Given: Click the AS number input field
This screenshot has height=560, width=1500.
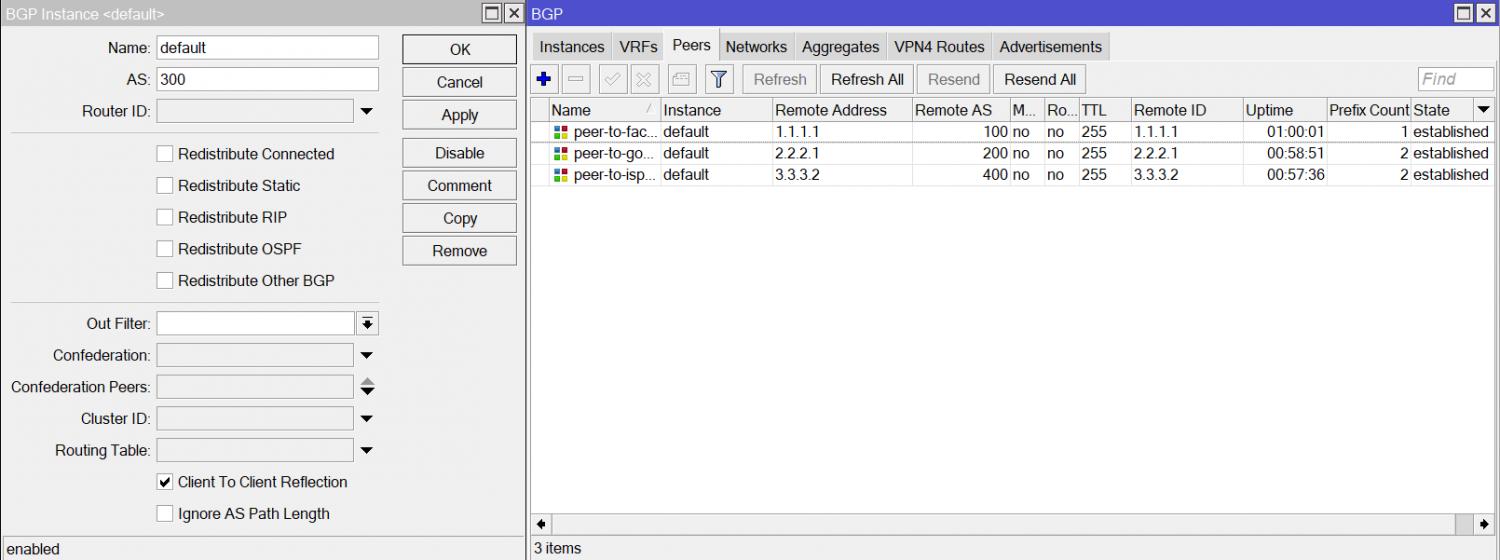Looking at the screenshot, I should [267, 80].
